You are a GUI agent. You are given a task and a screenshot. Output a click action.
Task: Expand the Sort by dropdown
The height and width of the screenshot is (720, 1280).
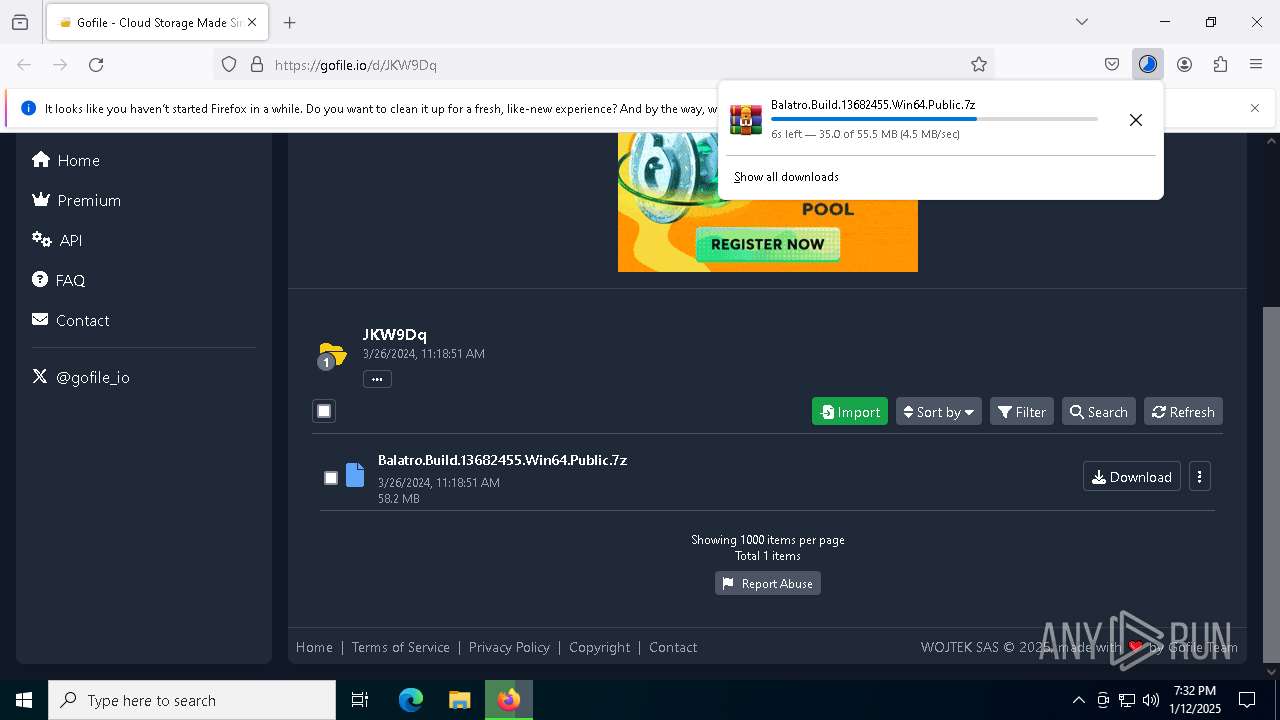click(x=939, y=412)
